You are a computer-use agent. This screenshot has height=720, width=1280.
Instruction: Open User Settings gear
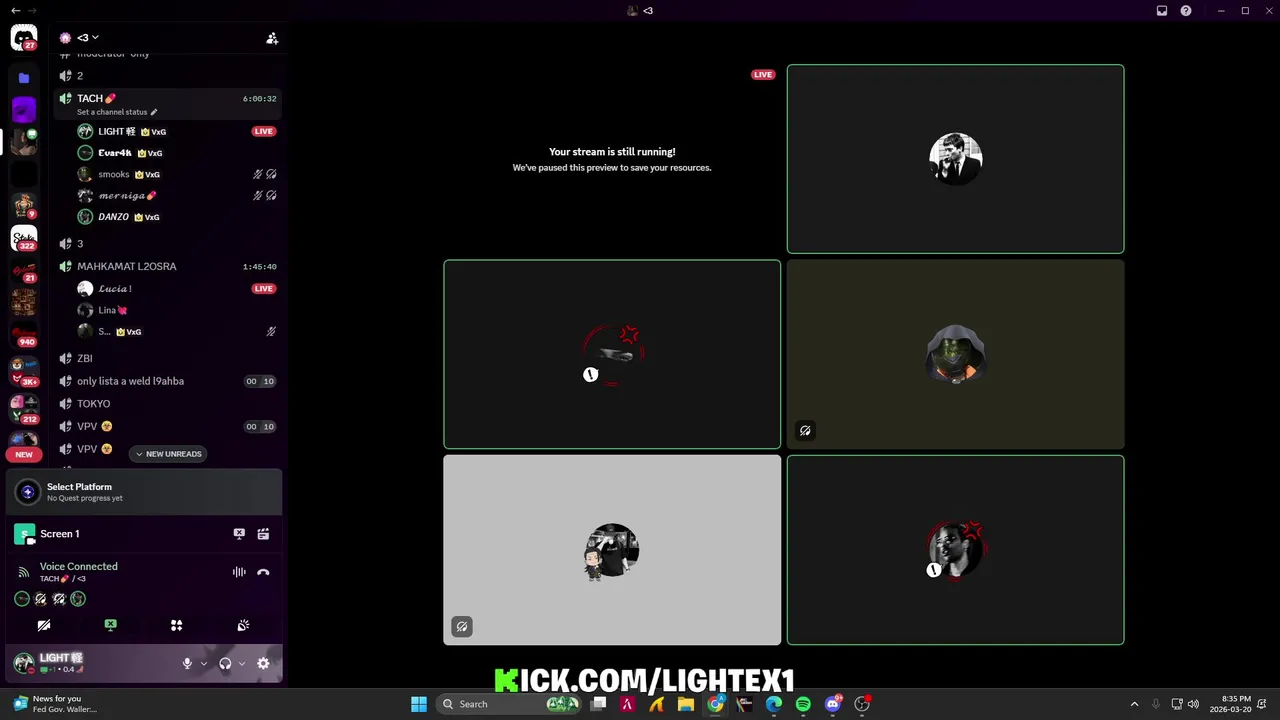[x=263, y=663]
